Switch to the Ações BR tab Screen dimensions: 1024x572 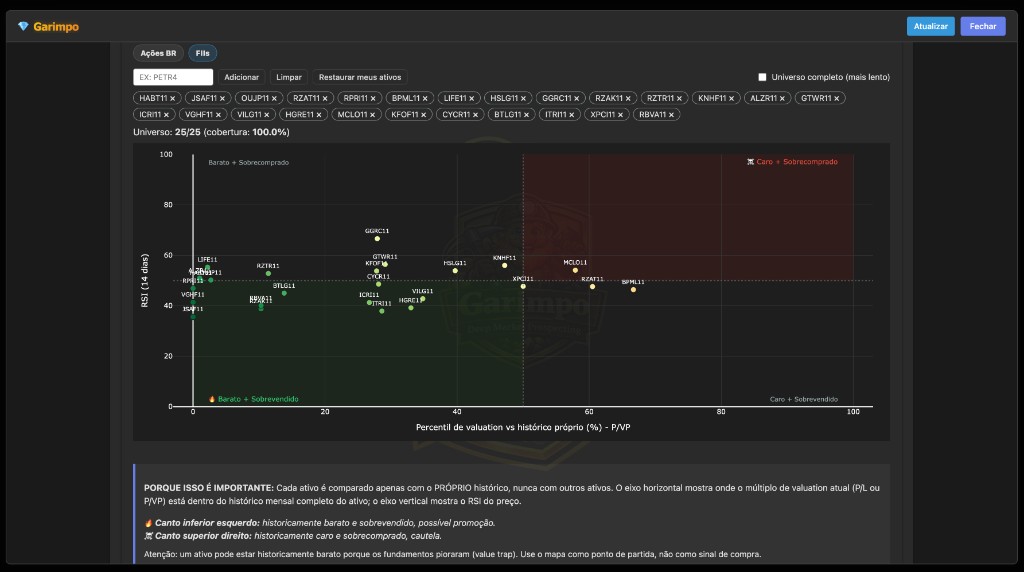coord(158,54)
